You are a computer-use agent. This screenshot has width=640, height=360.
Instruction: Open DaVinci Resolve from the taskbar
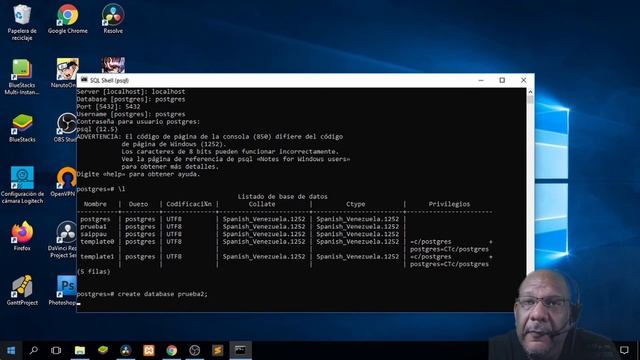pos(126,350)
